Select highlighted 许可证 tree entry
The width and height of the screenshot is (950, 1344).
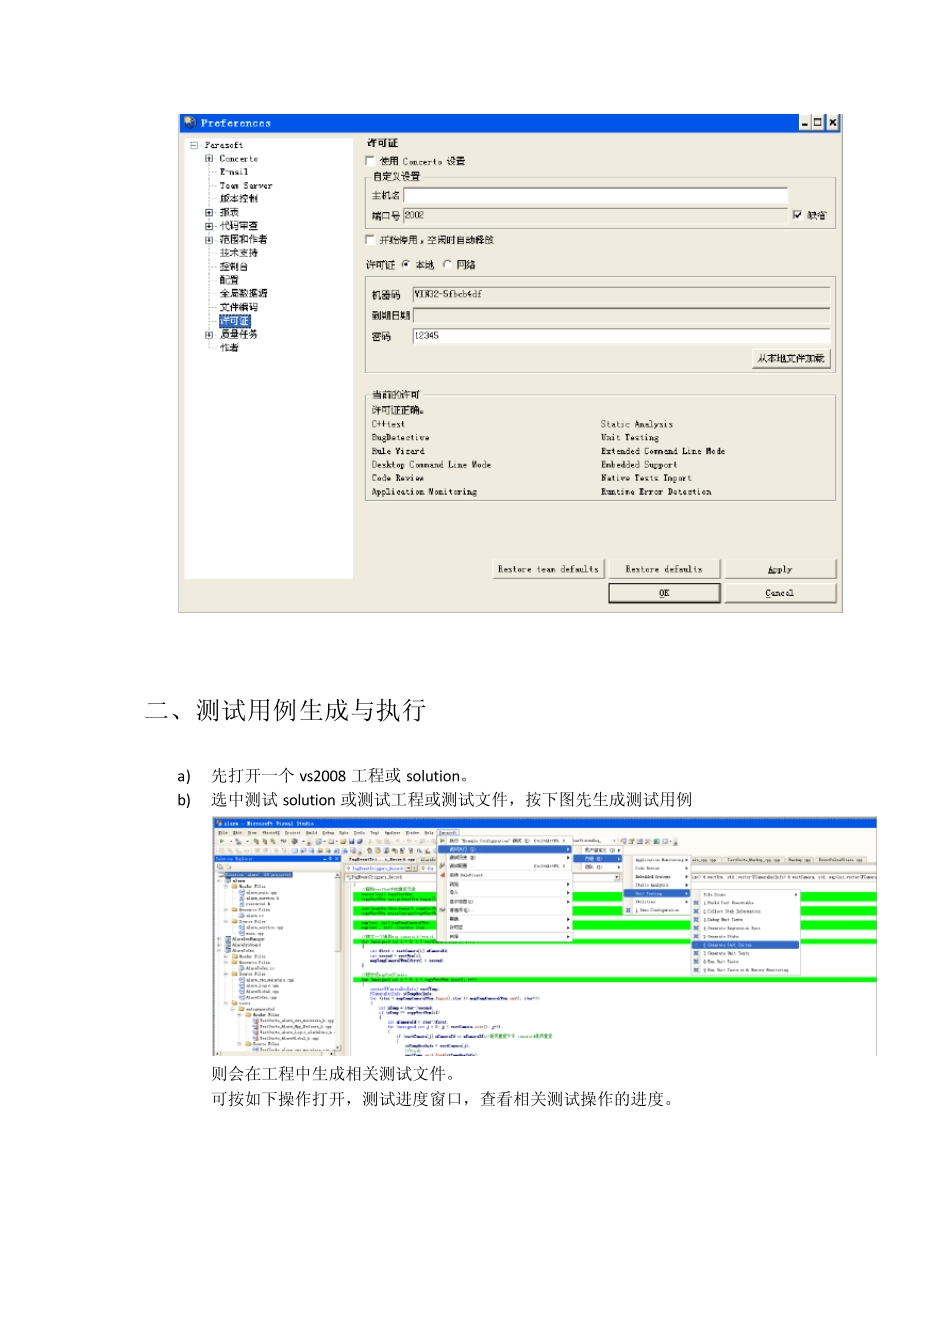click(234, 321)
